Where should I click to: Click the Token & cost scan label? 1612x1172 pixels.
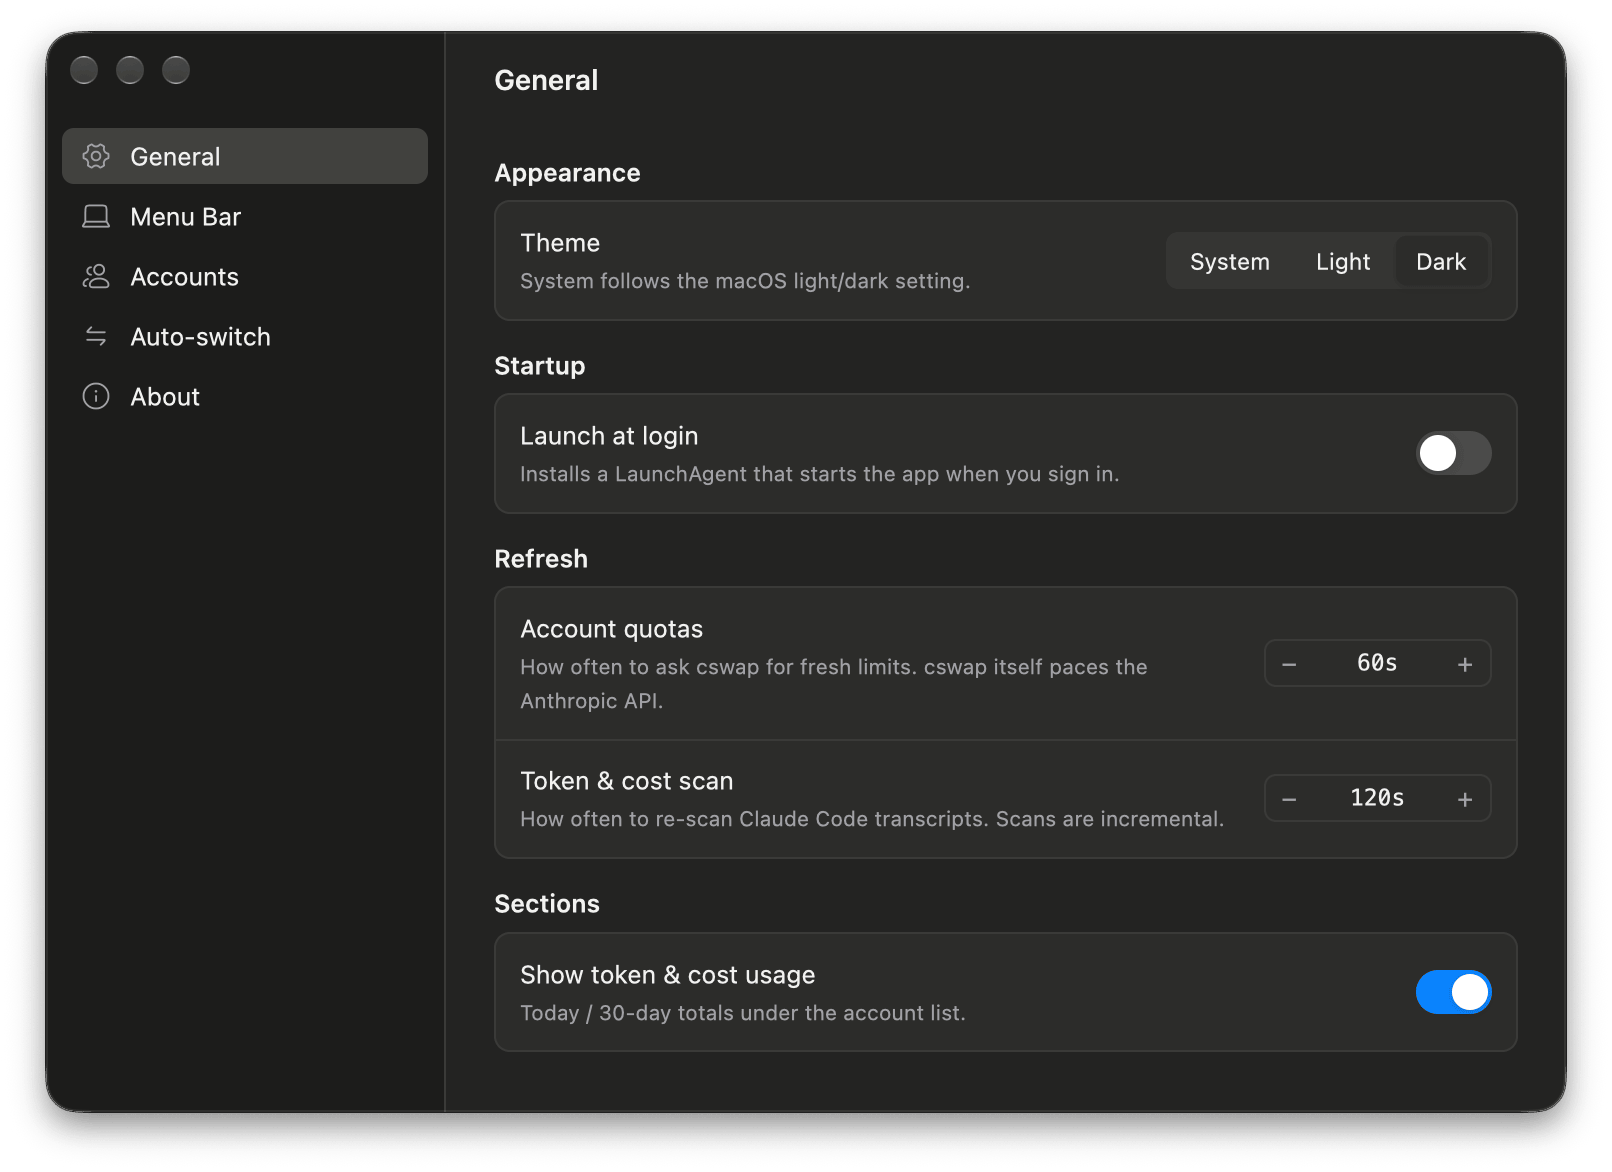pyautogui.click(x=627, y=781)
